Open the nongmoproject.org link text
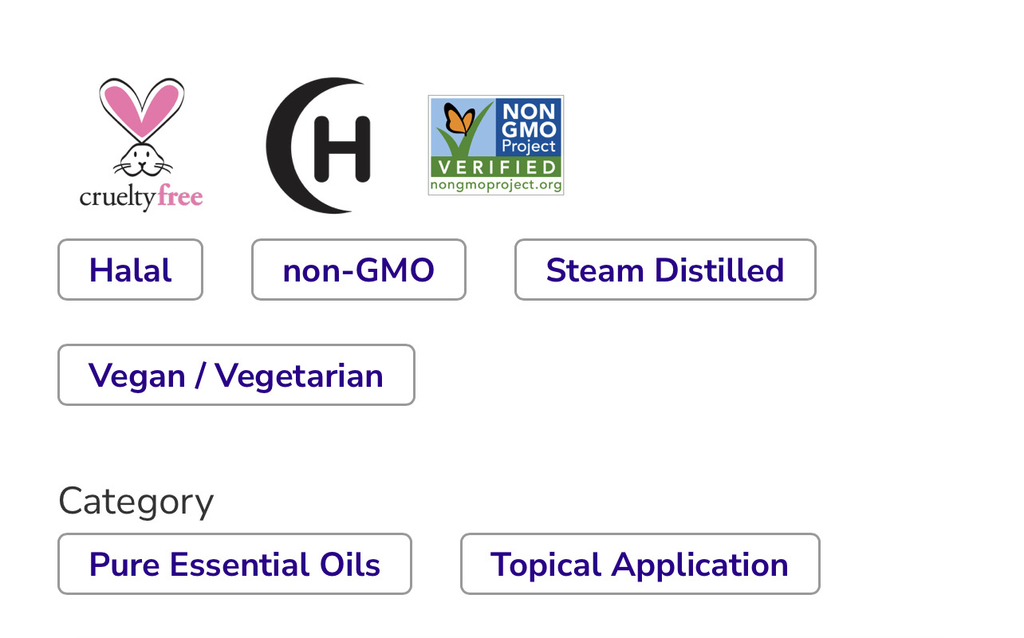1024x638 pixels. point(496,185)
